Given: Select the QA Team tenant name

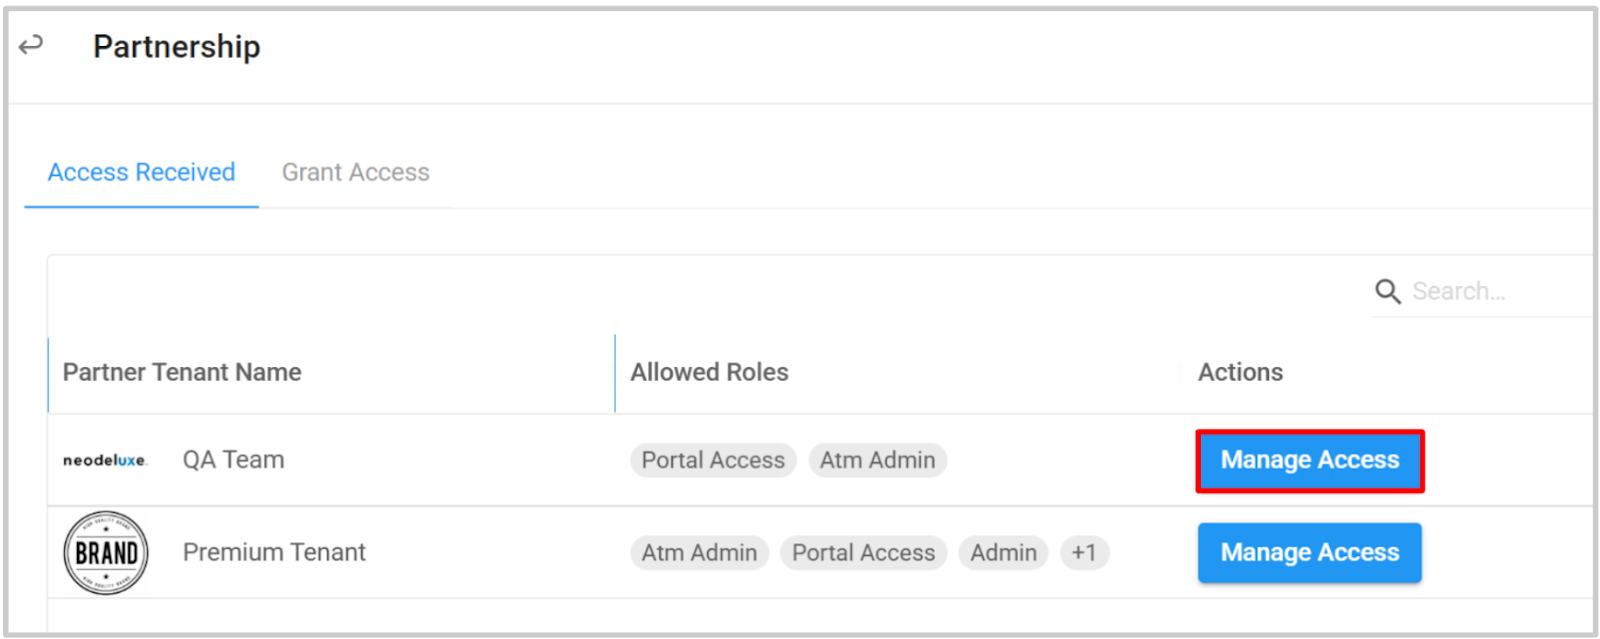Looking at the screenshot, I should (233, 460).
